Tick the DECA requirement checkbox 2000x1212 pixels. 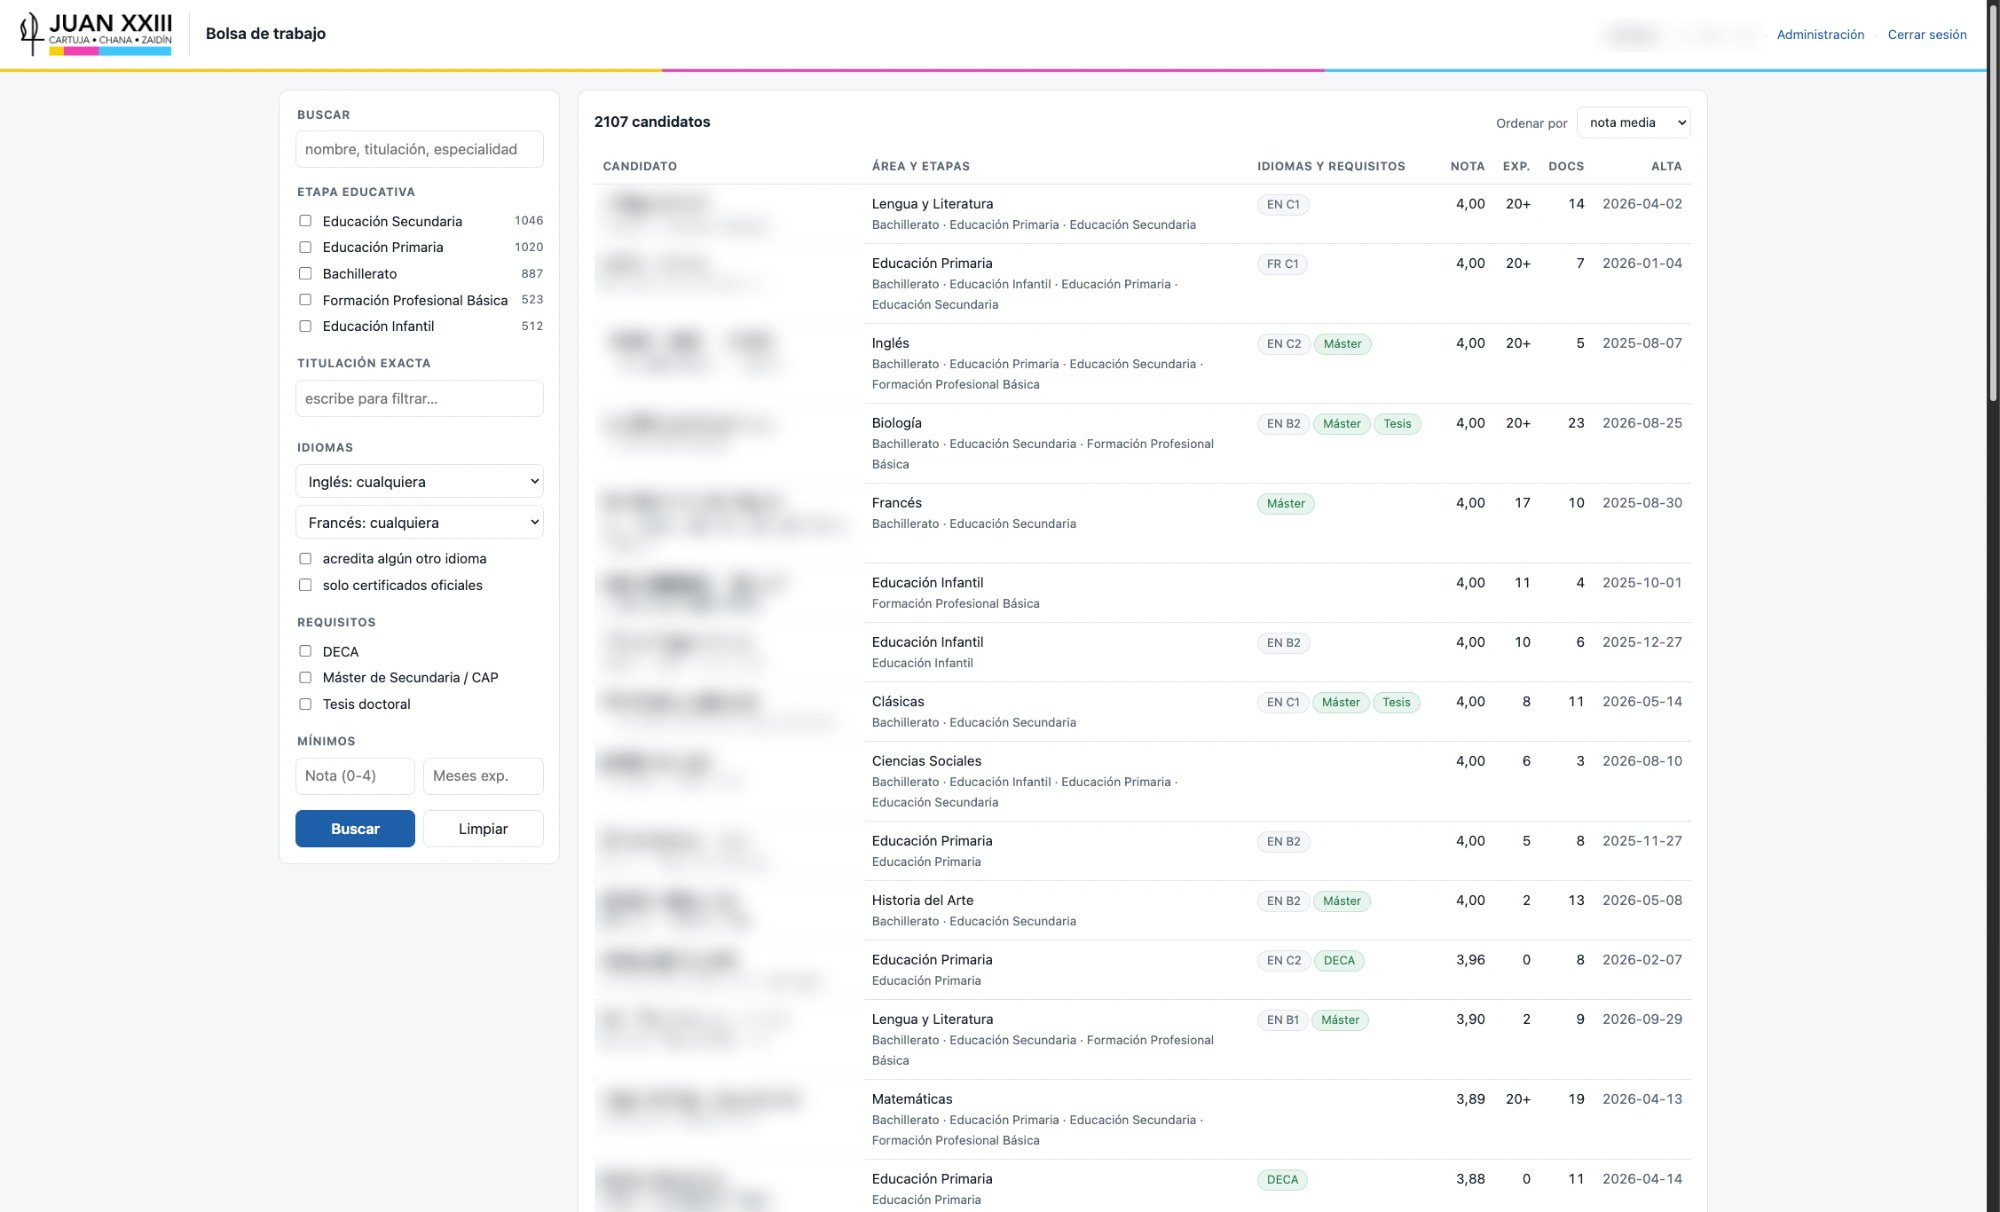pyautogui.click(x=305, y=651)
